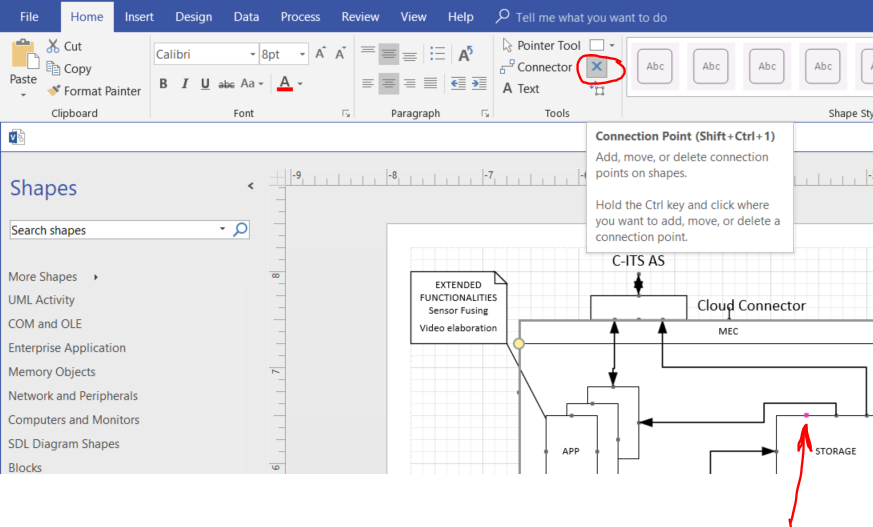
Task: Click the Decrease Indent icon
Action: tap(458, 84)
